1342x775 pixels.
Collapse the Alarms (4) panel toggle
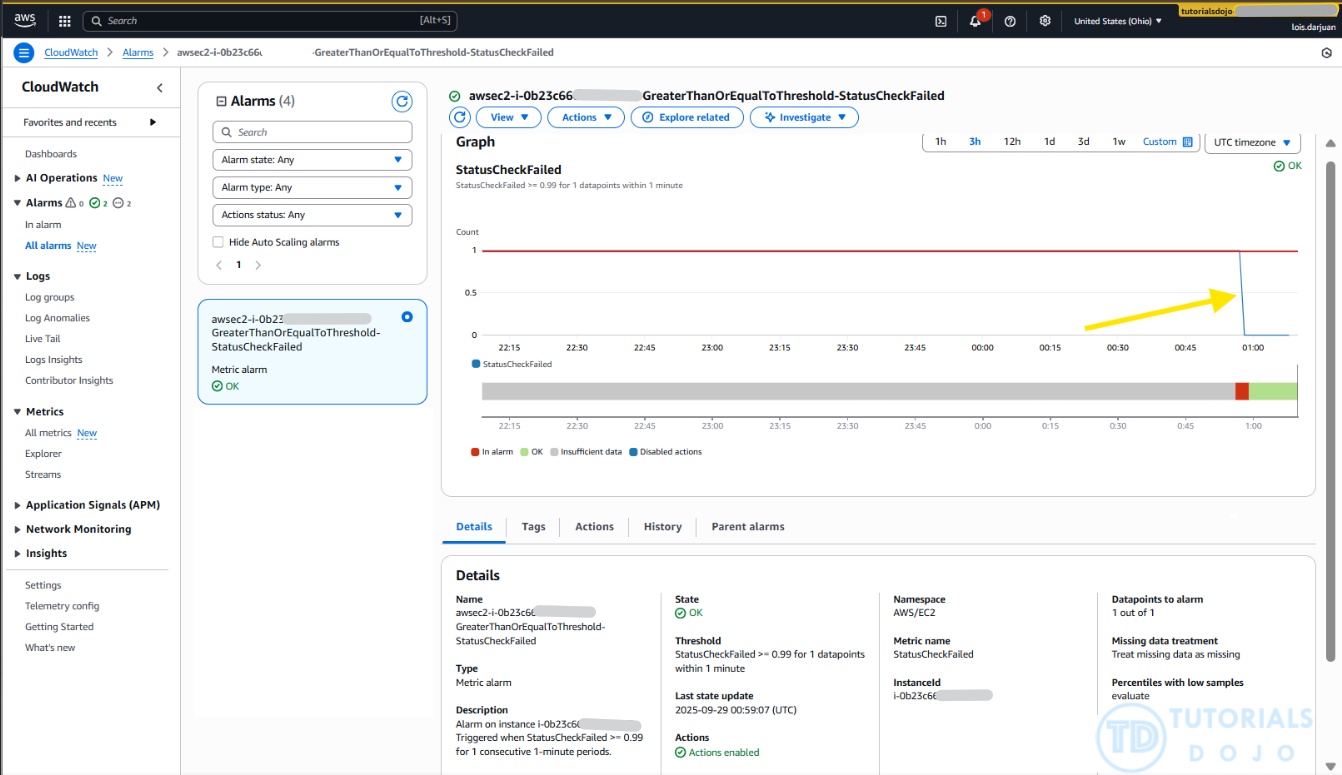coord(221,101)
